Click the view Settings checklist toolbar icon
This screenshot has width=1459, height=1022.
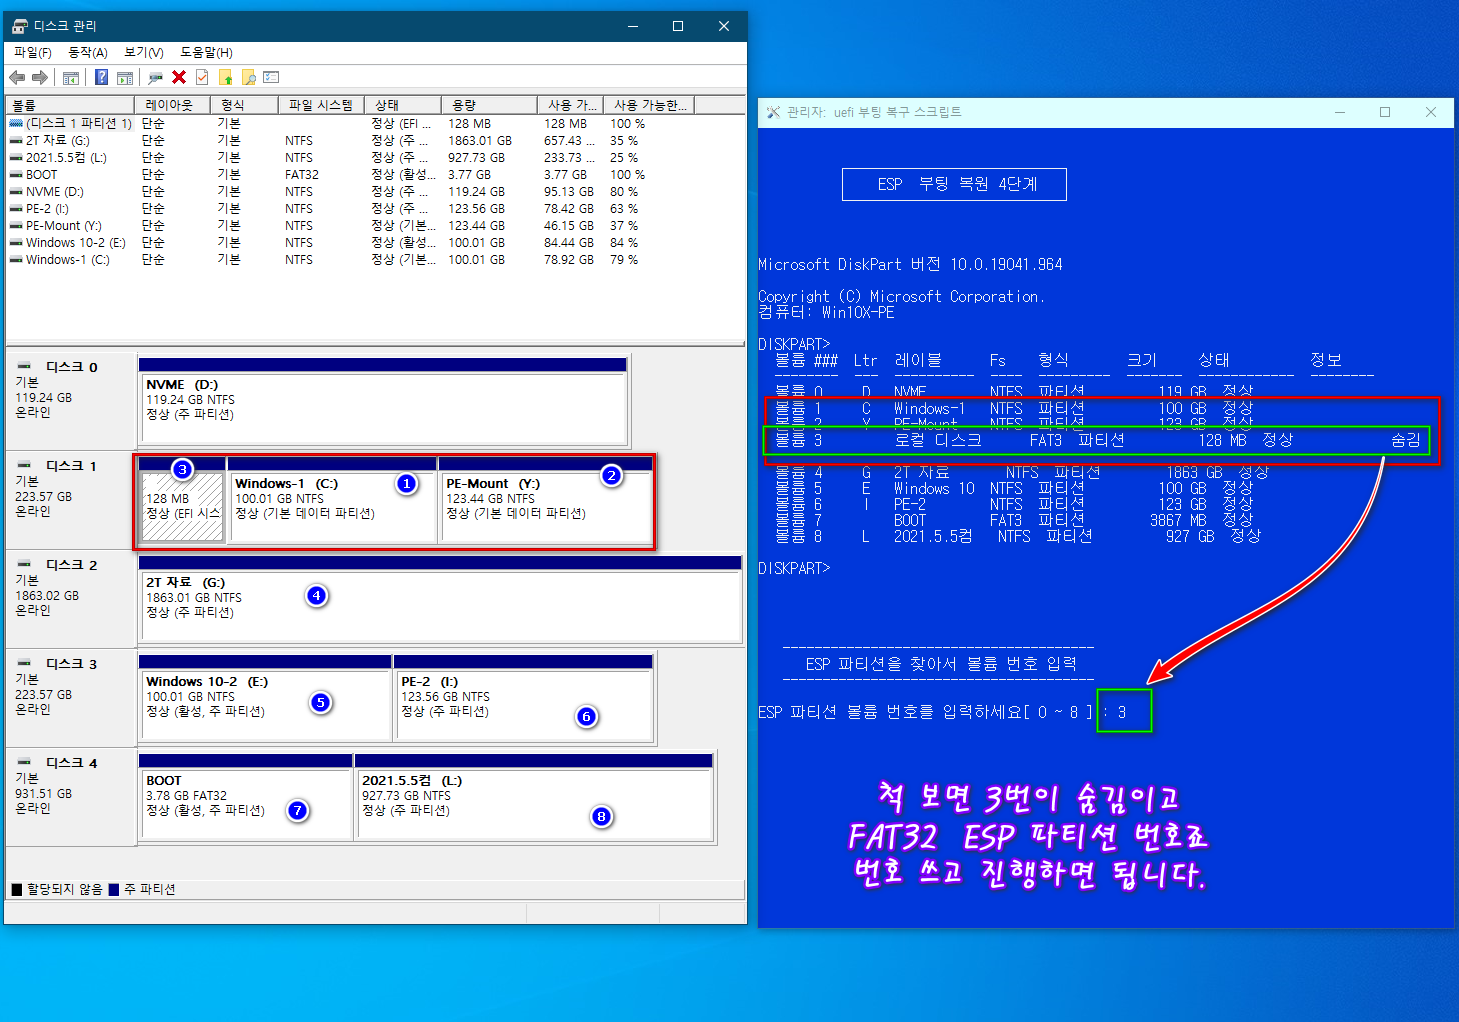click(271, 77)
